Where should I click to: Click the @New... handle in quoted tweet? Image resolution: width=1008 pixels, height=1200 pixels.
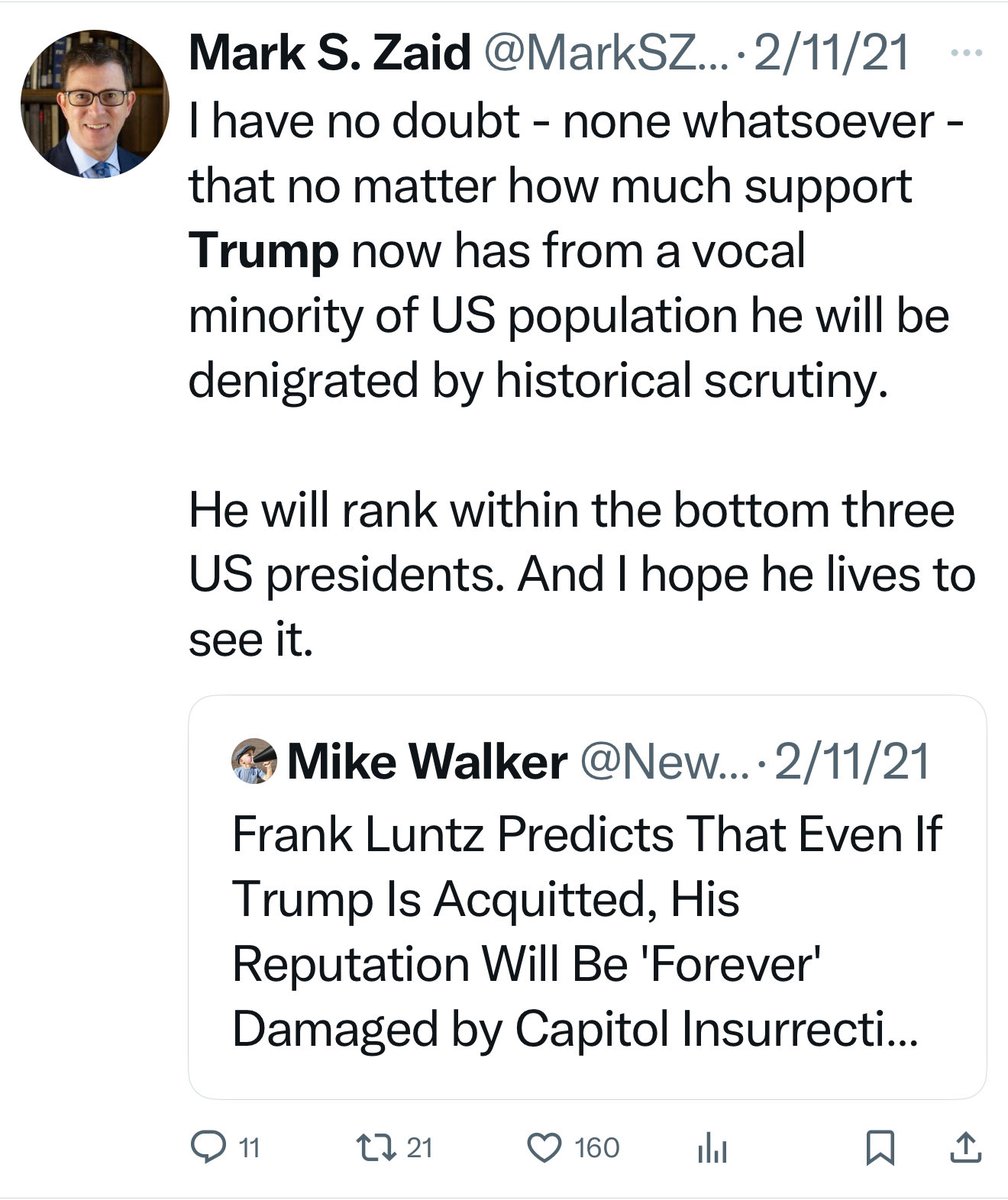[662, 763]
